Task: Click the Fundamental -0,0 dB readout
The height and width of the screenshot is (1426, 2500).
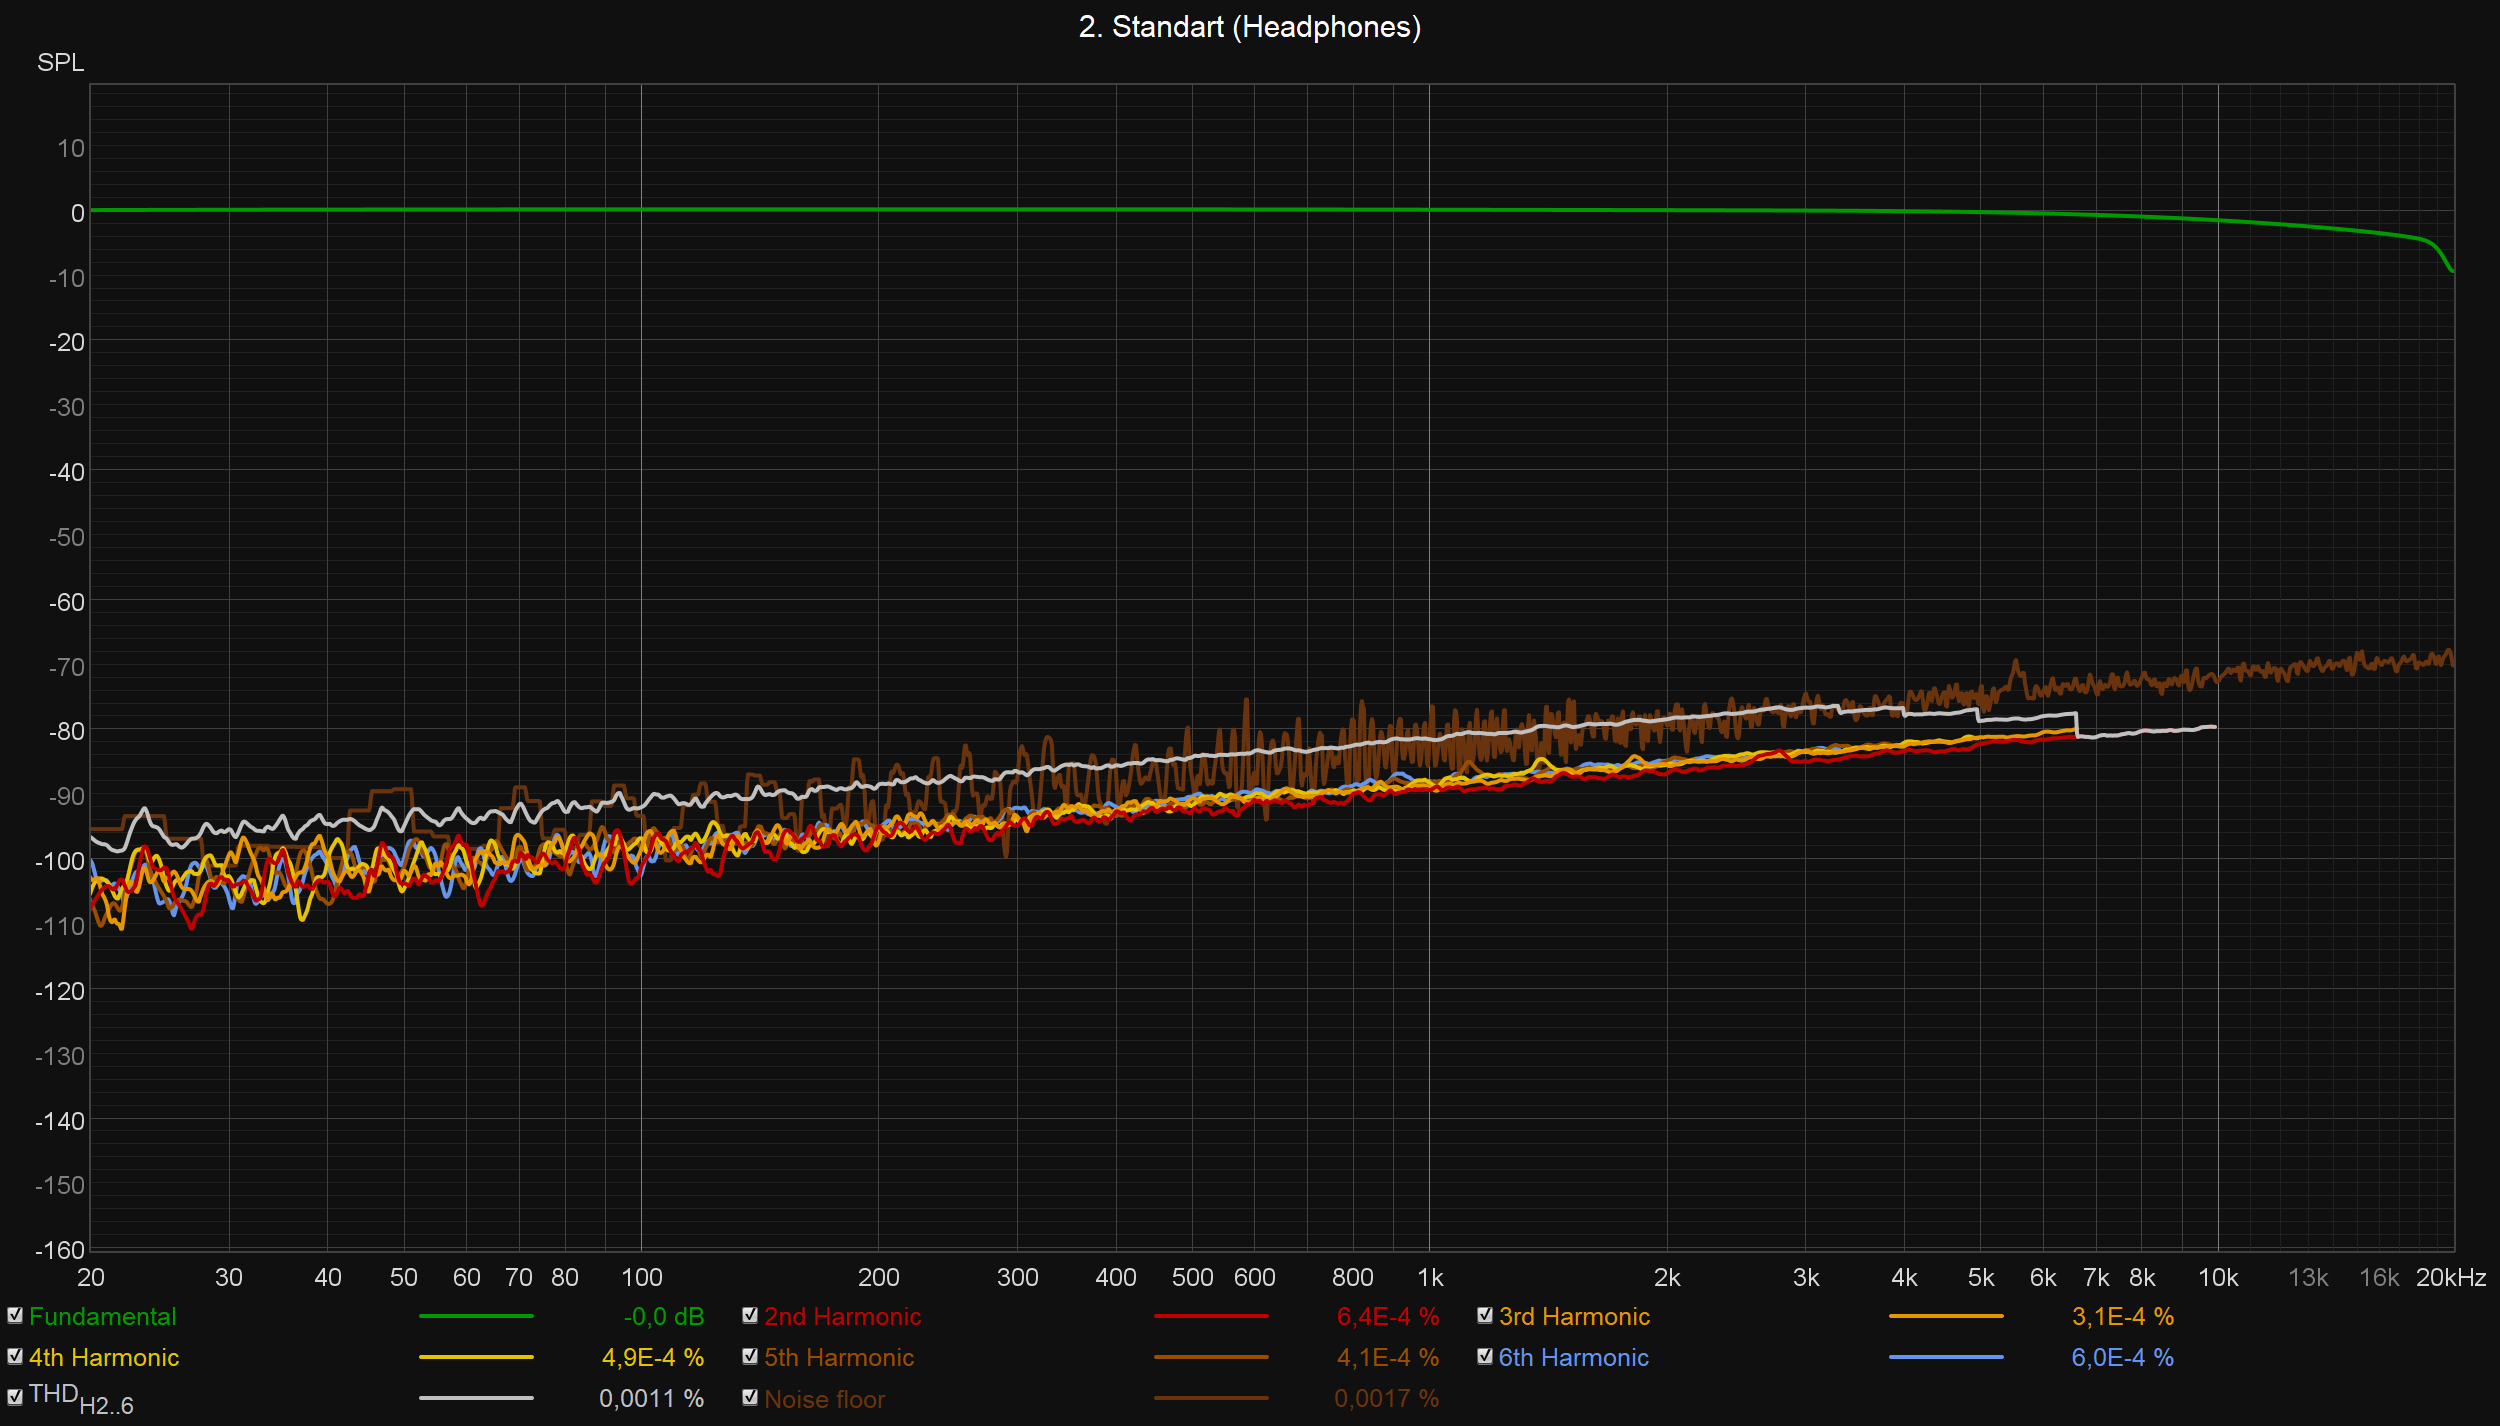Action: [664, 1317]
